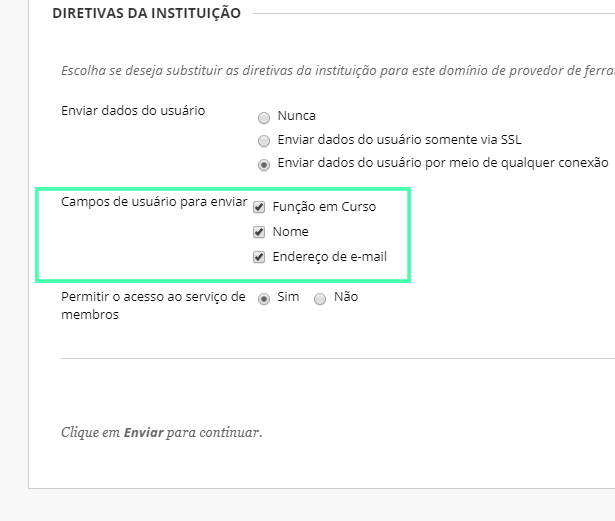Uncheck the Endereço de e-mail checkbox
The image size is (615, 521).
259,257
